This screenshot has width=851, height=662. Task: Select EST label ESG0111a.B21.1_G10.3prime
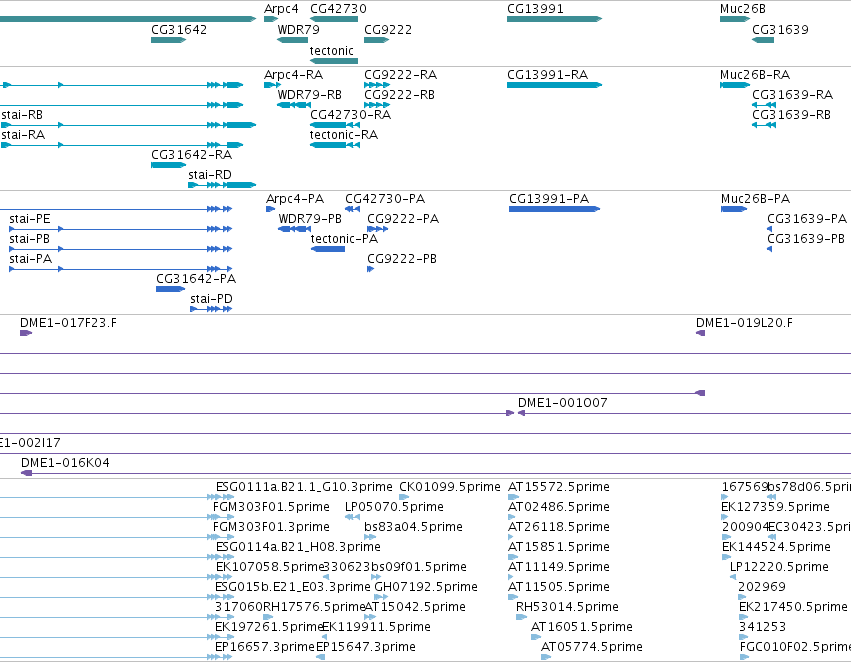click(x=304, y=487)
